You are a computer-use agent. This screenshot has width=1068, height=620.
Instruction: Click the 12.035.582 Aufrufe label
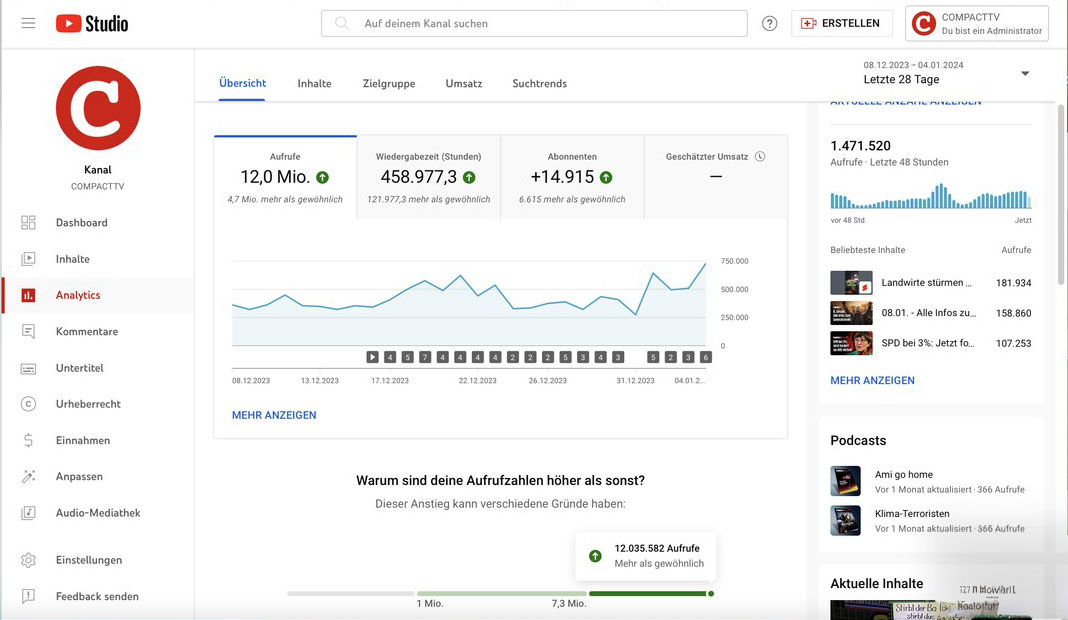pos(657,548)
